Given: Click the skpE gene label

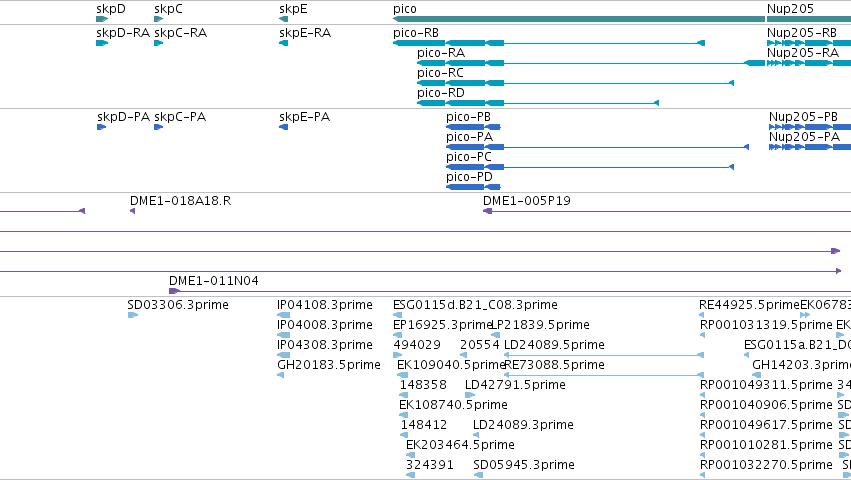Looking at the screenshot, I should coord(293,9).
